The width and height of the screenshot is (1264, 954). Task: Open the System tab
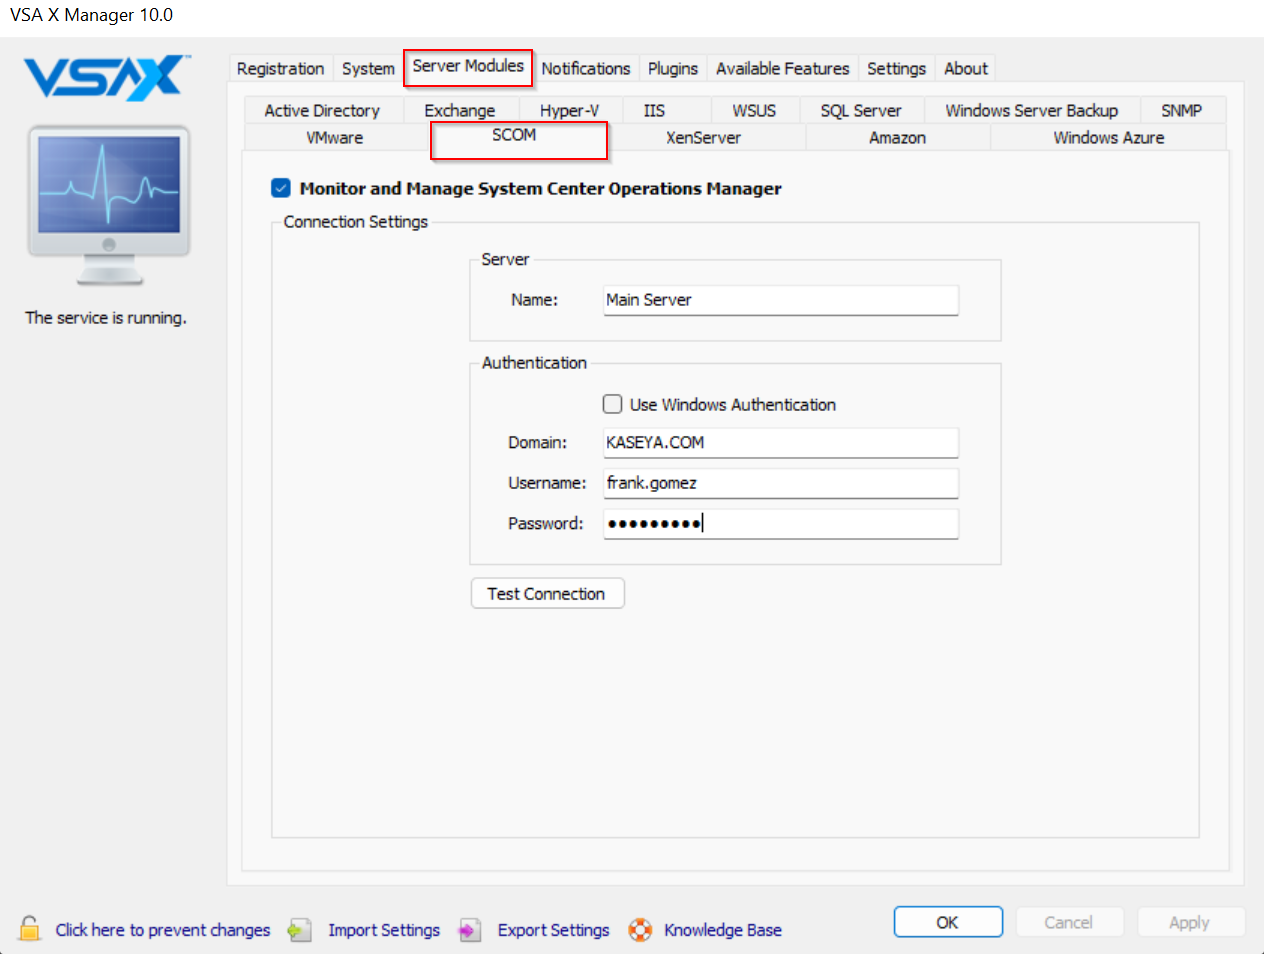(x=368, y=68)
